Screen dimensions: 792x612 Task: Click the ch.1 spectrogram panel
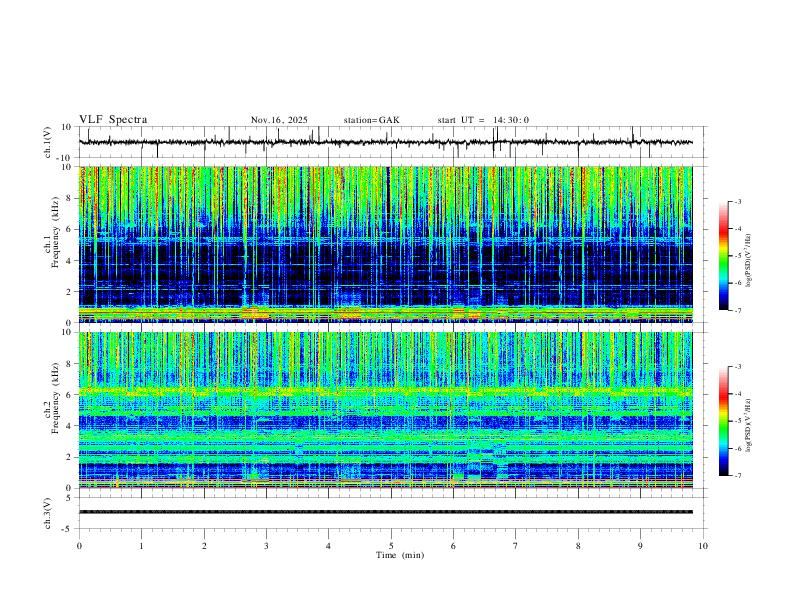(x=386, y=244)
